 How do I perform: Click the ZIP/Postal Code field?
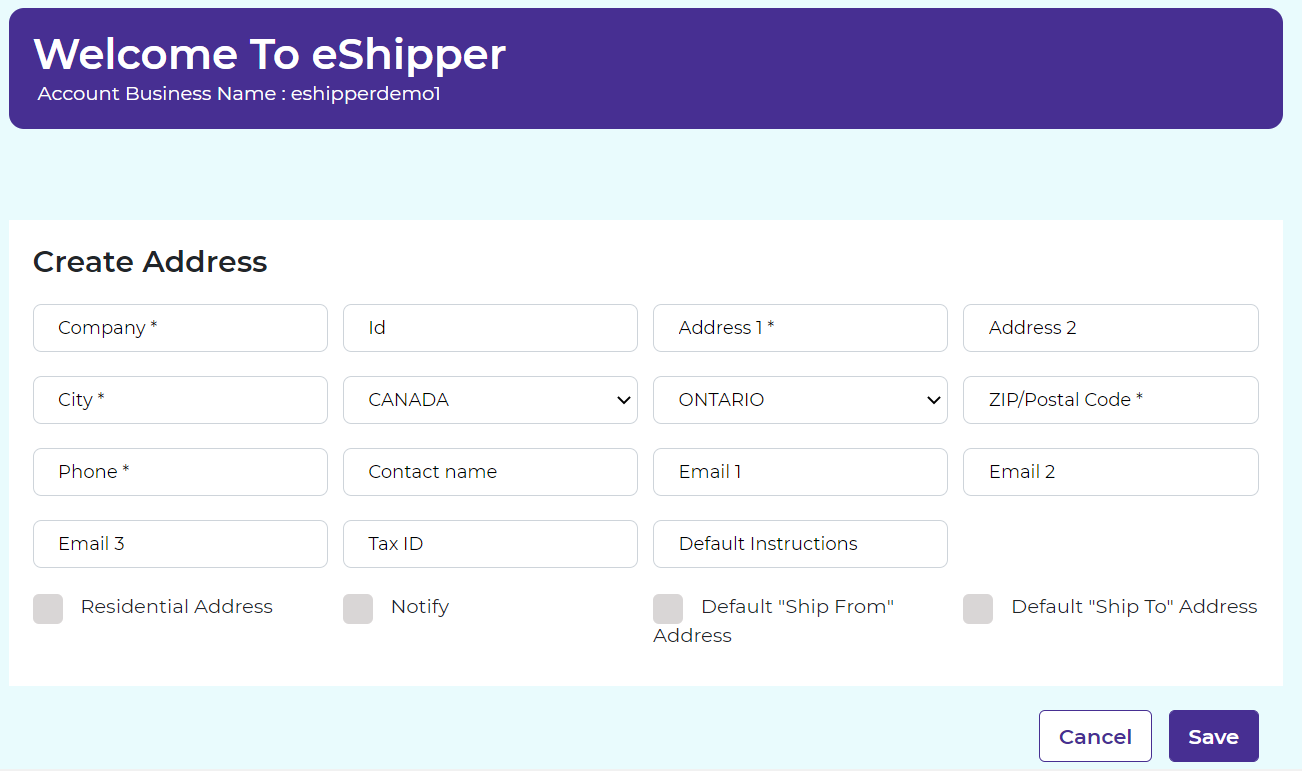[1110, 400]
